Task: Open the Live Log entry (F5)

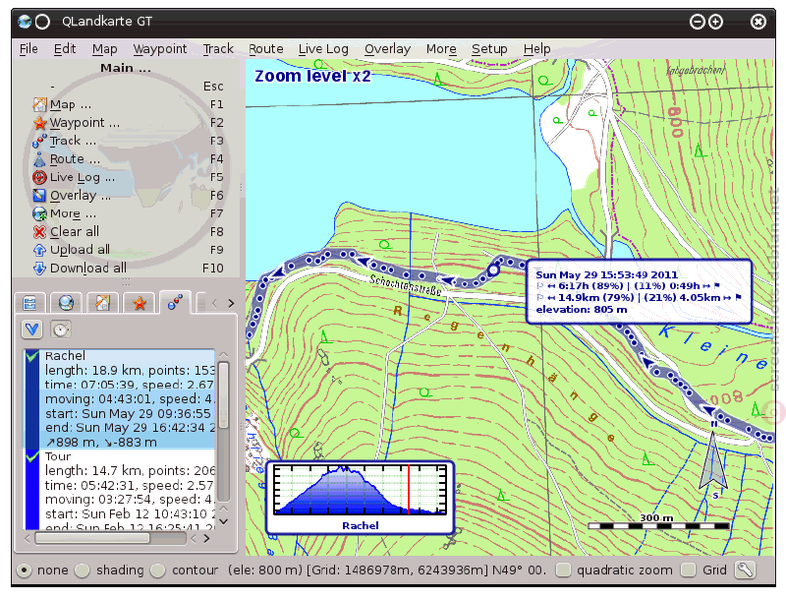Action: point(128,177)
